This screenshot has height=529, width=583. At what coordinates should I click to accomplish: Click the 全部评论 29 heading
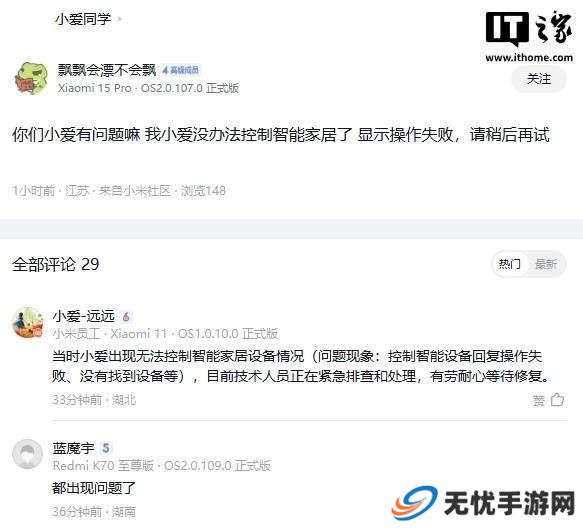pos(56,265)
